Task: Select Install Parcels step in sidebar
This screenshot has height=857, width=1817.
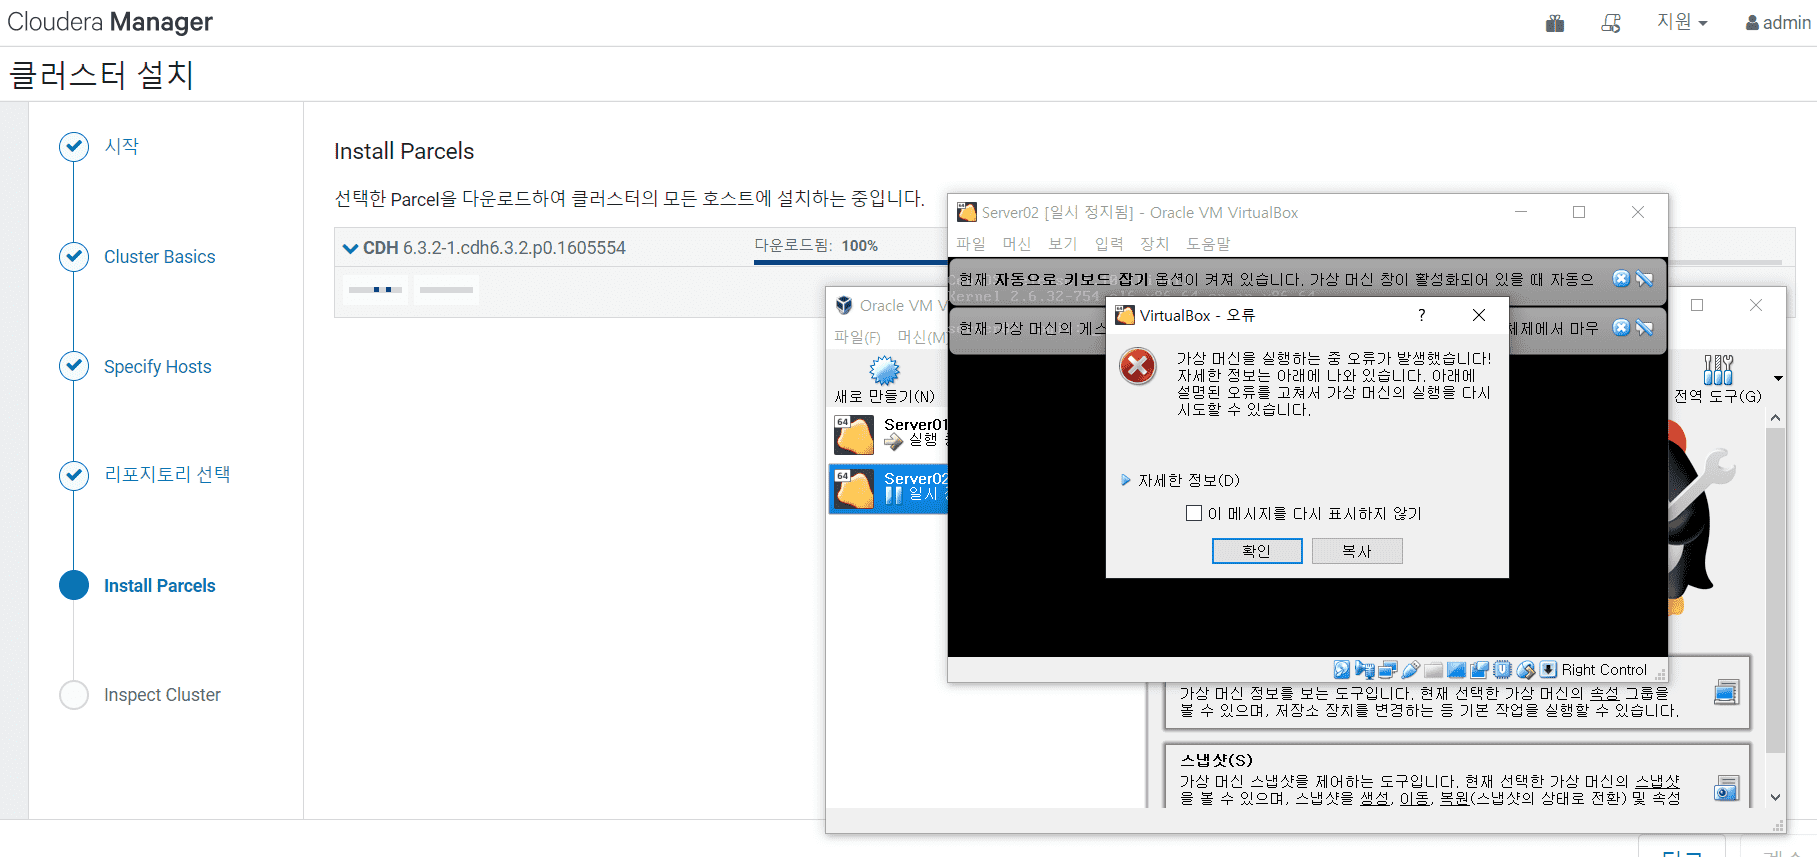Action: click(159, 586)
